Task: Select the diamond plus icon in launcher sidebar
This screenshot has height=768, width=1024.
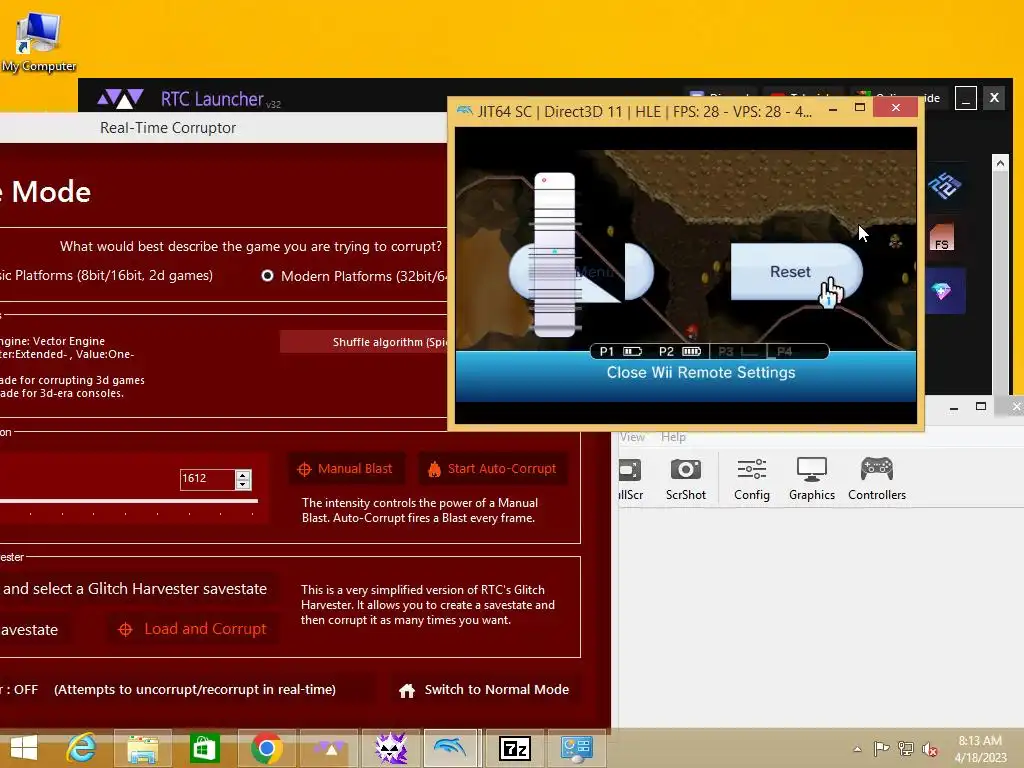Action: tap(942, 291)
